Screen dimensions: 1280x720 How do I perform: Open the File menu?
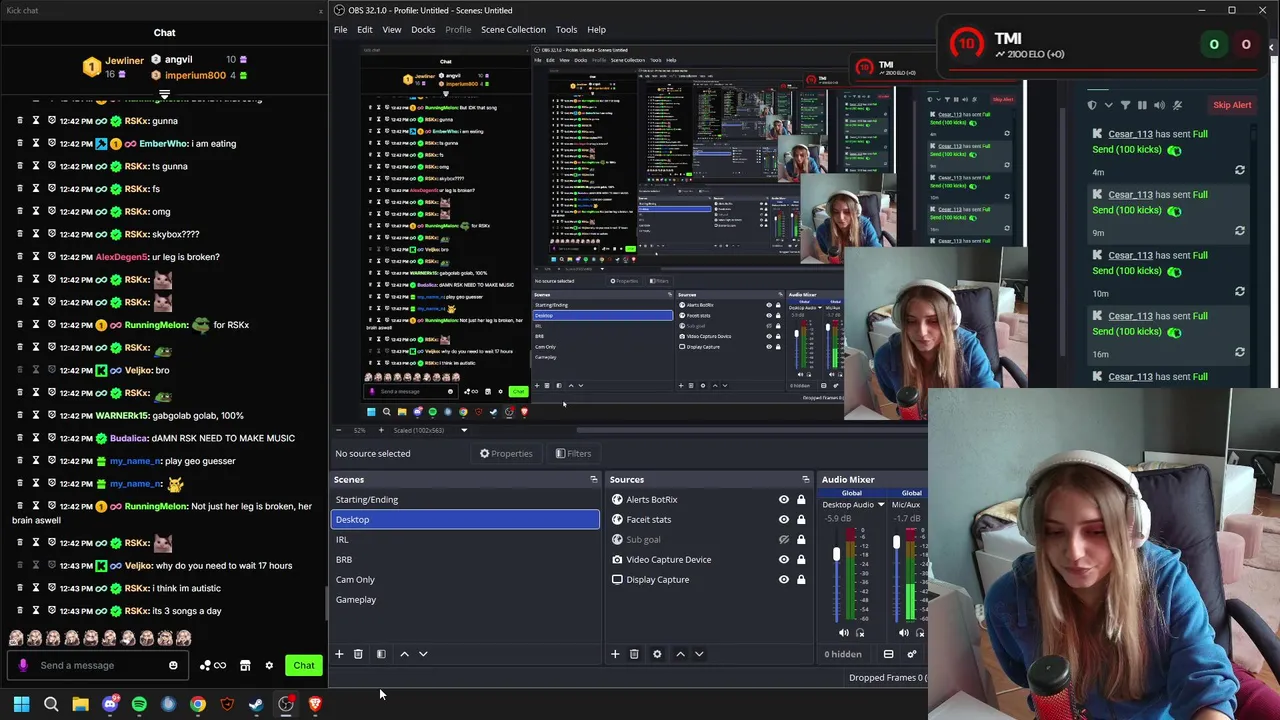tap(341, 30)
